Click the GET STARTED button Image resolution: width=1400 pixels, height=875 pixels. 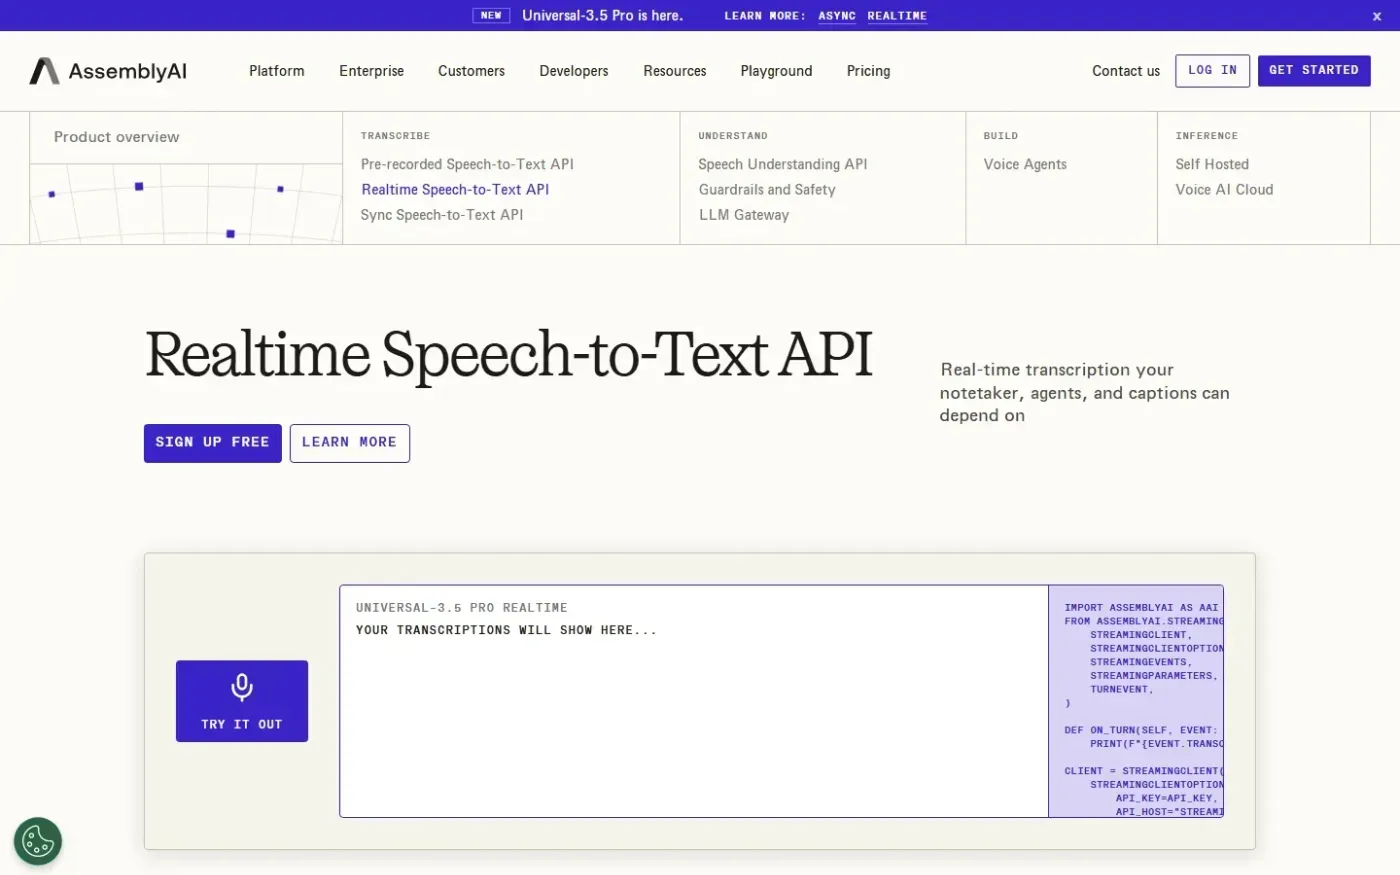[x=1314, y=71]
